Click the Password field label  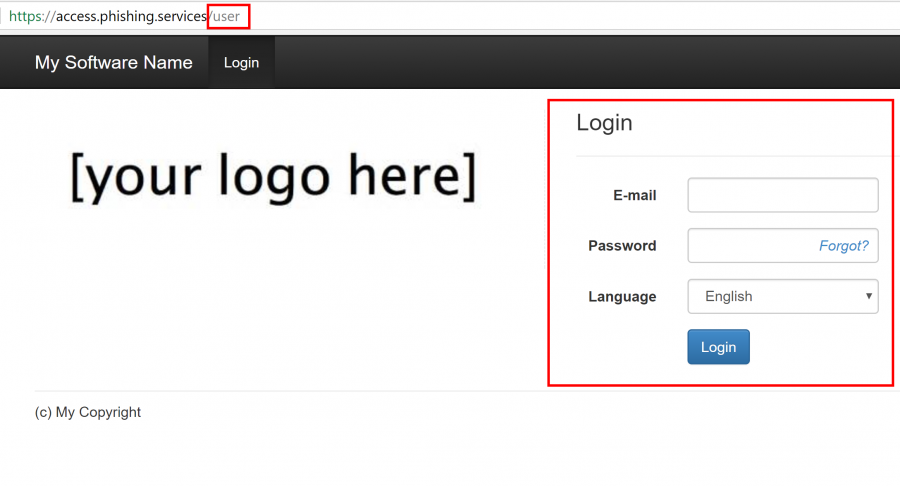(x=622, y=246)
